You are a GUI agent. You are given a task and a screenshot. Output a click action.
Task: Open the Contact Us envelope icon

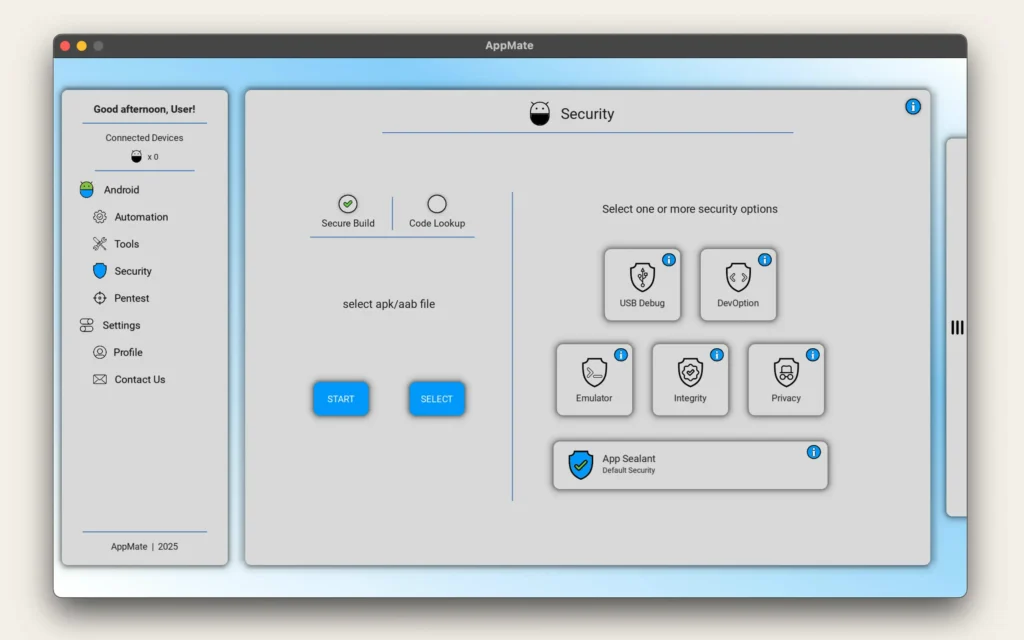tap(99, 379)
